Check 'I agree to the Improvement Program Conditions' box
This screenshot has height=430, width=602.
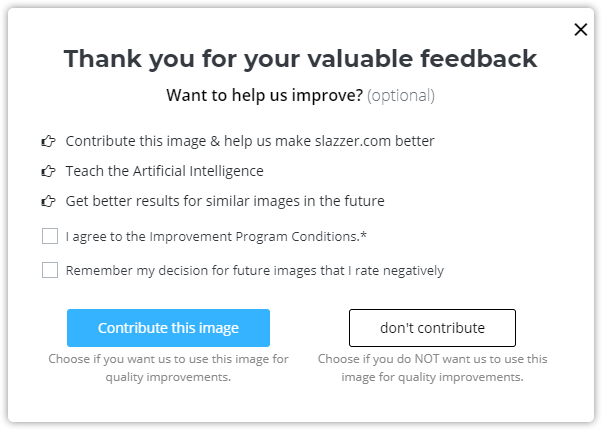point(50,236)
